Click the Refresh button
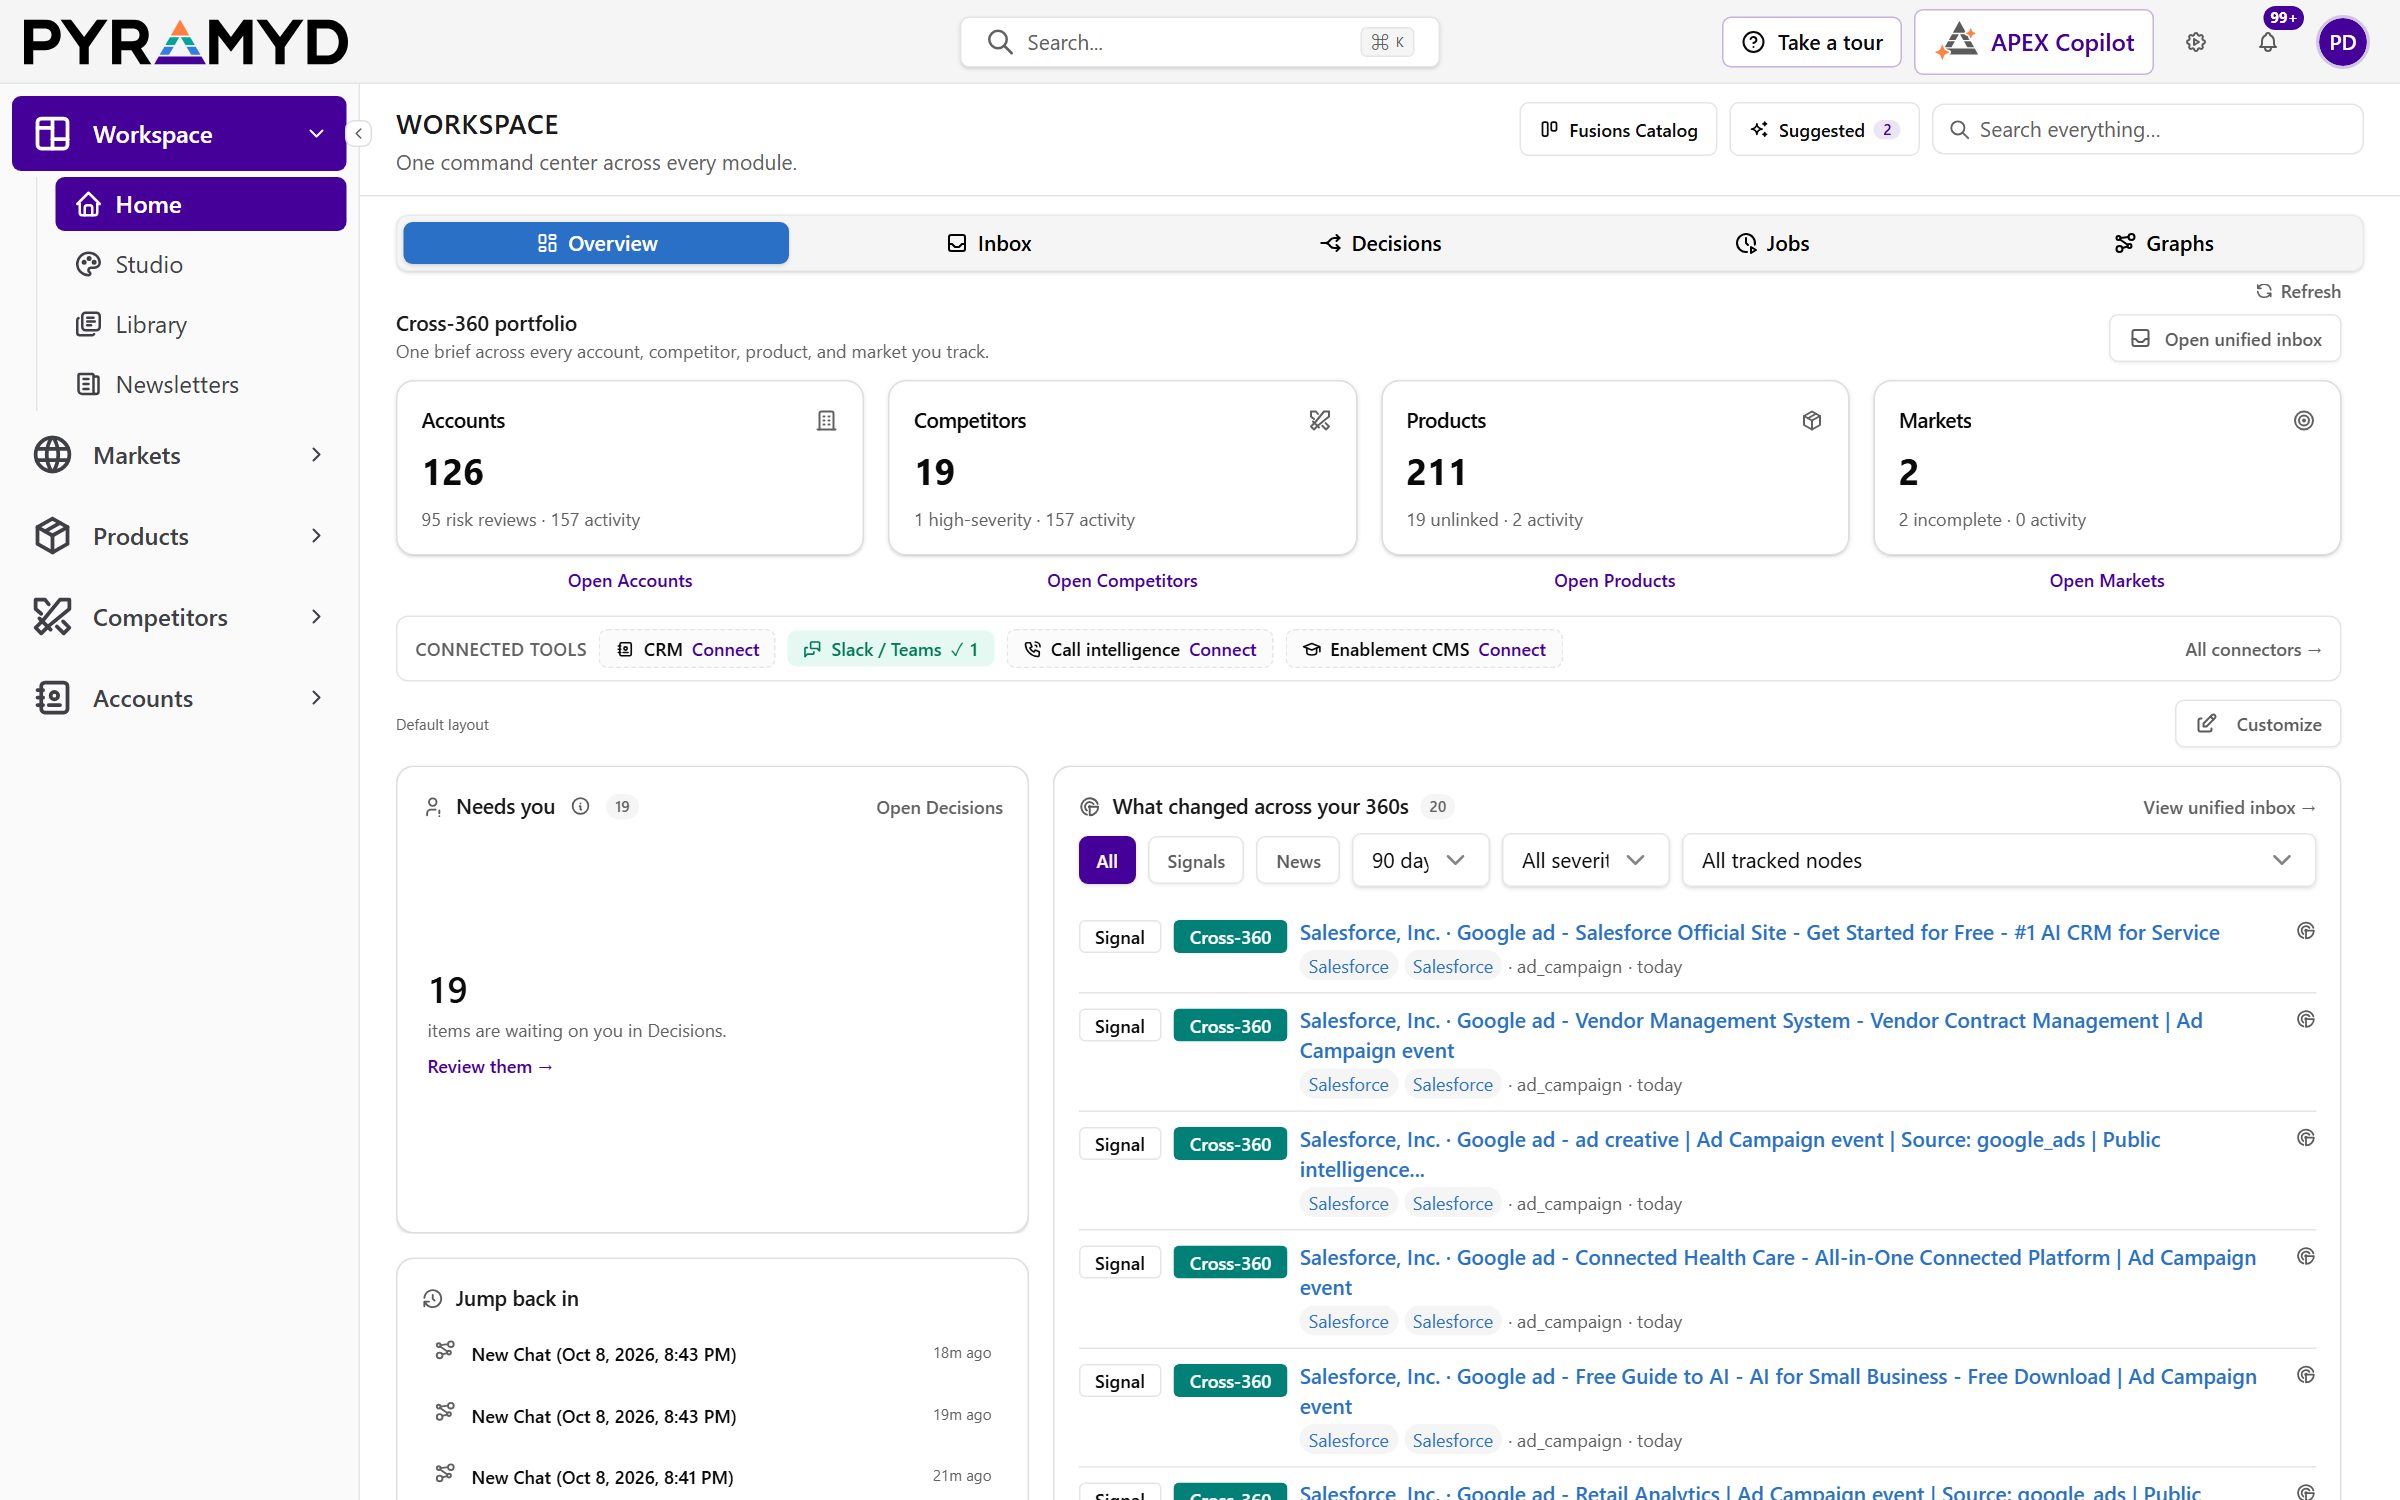Image resolution: width=2400 pixels, height=1500 pixels. tap(2298, 291)
